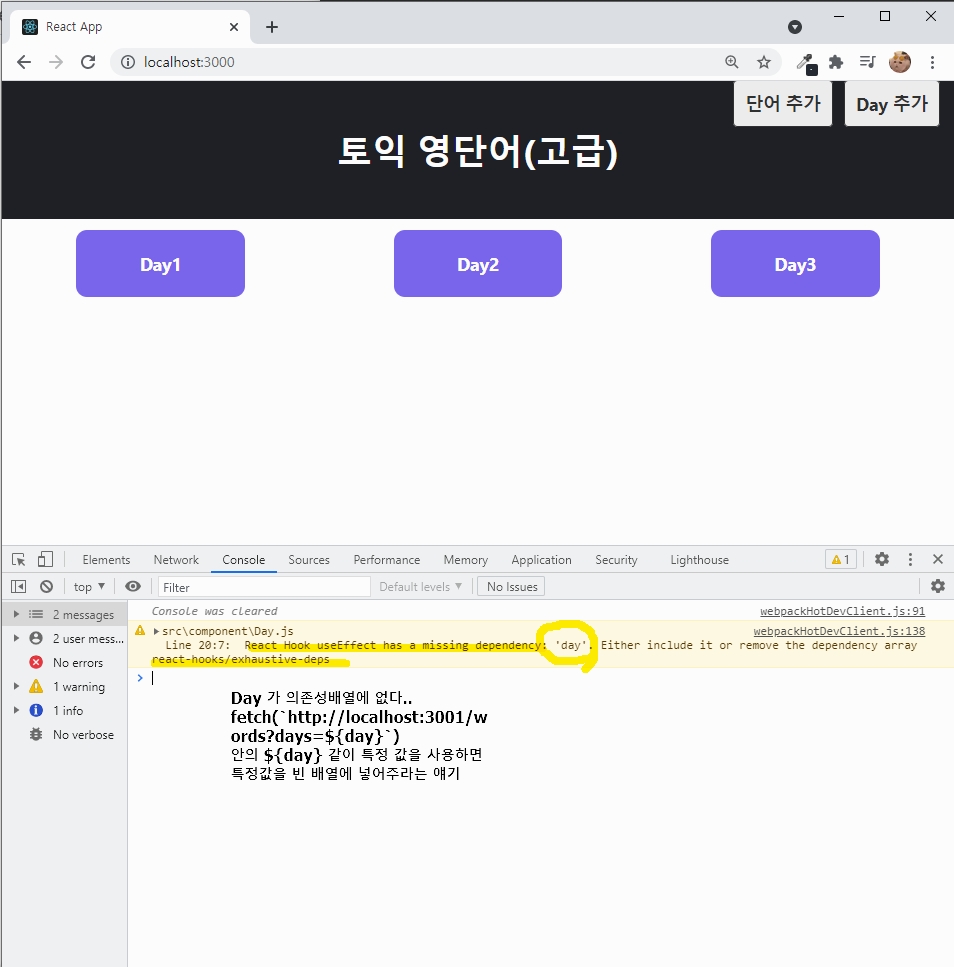Reload the localhost page
The height and width of the screenshot is (967, 954).
[88, 62]
